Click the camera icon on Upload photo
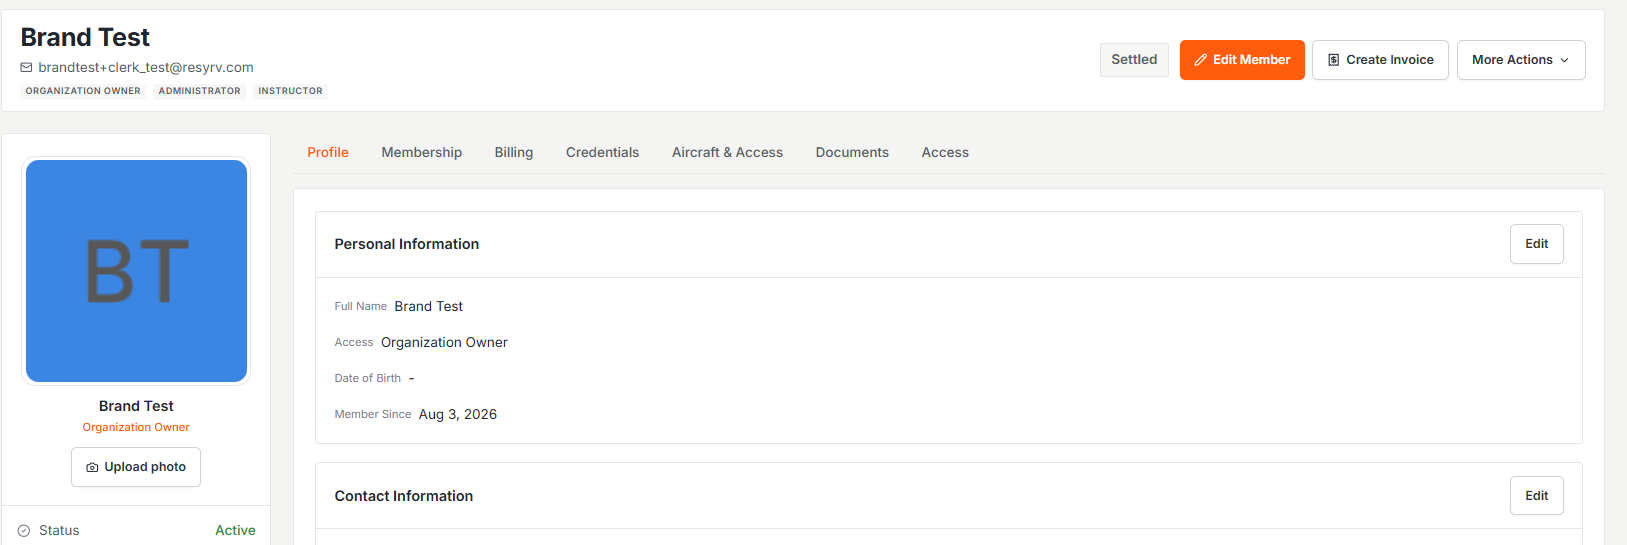1627x545 pixels. pos(92,467)
